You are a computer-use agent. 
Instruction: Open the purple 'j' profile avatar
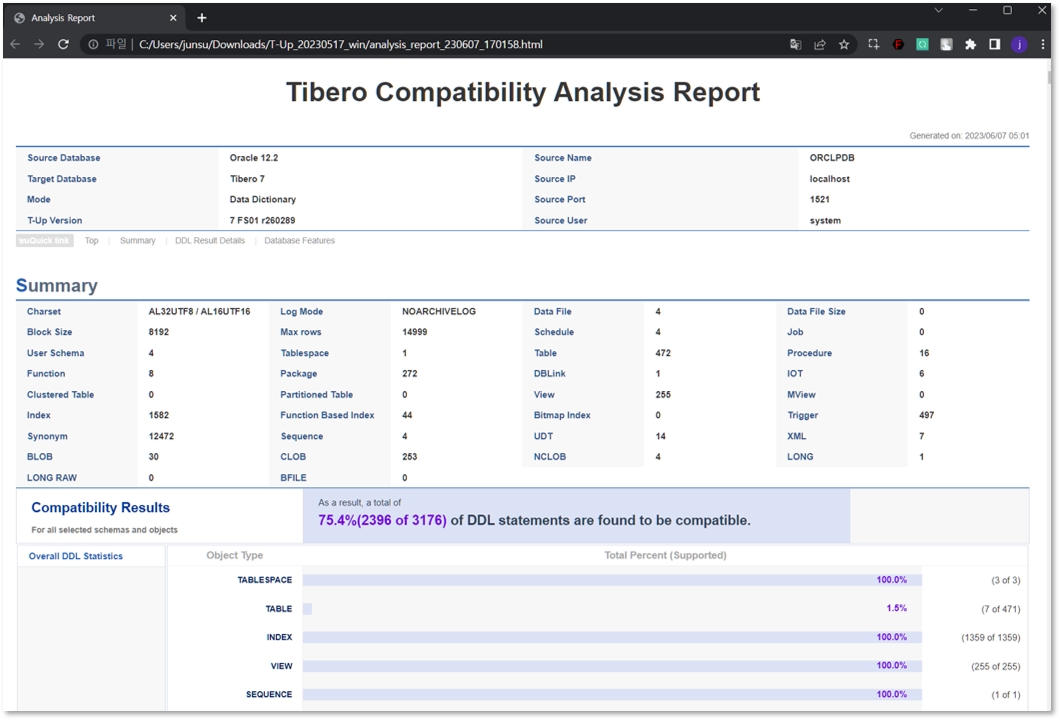(x=1019, y=44)
